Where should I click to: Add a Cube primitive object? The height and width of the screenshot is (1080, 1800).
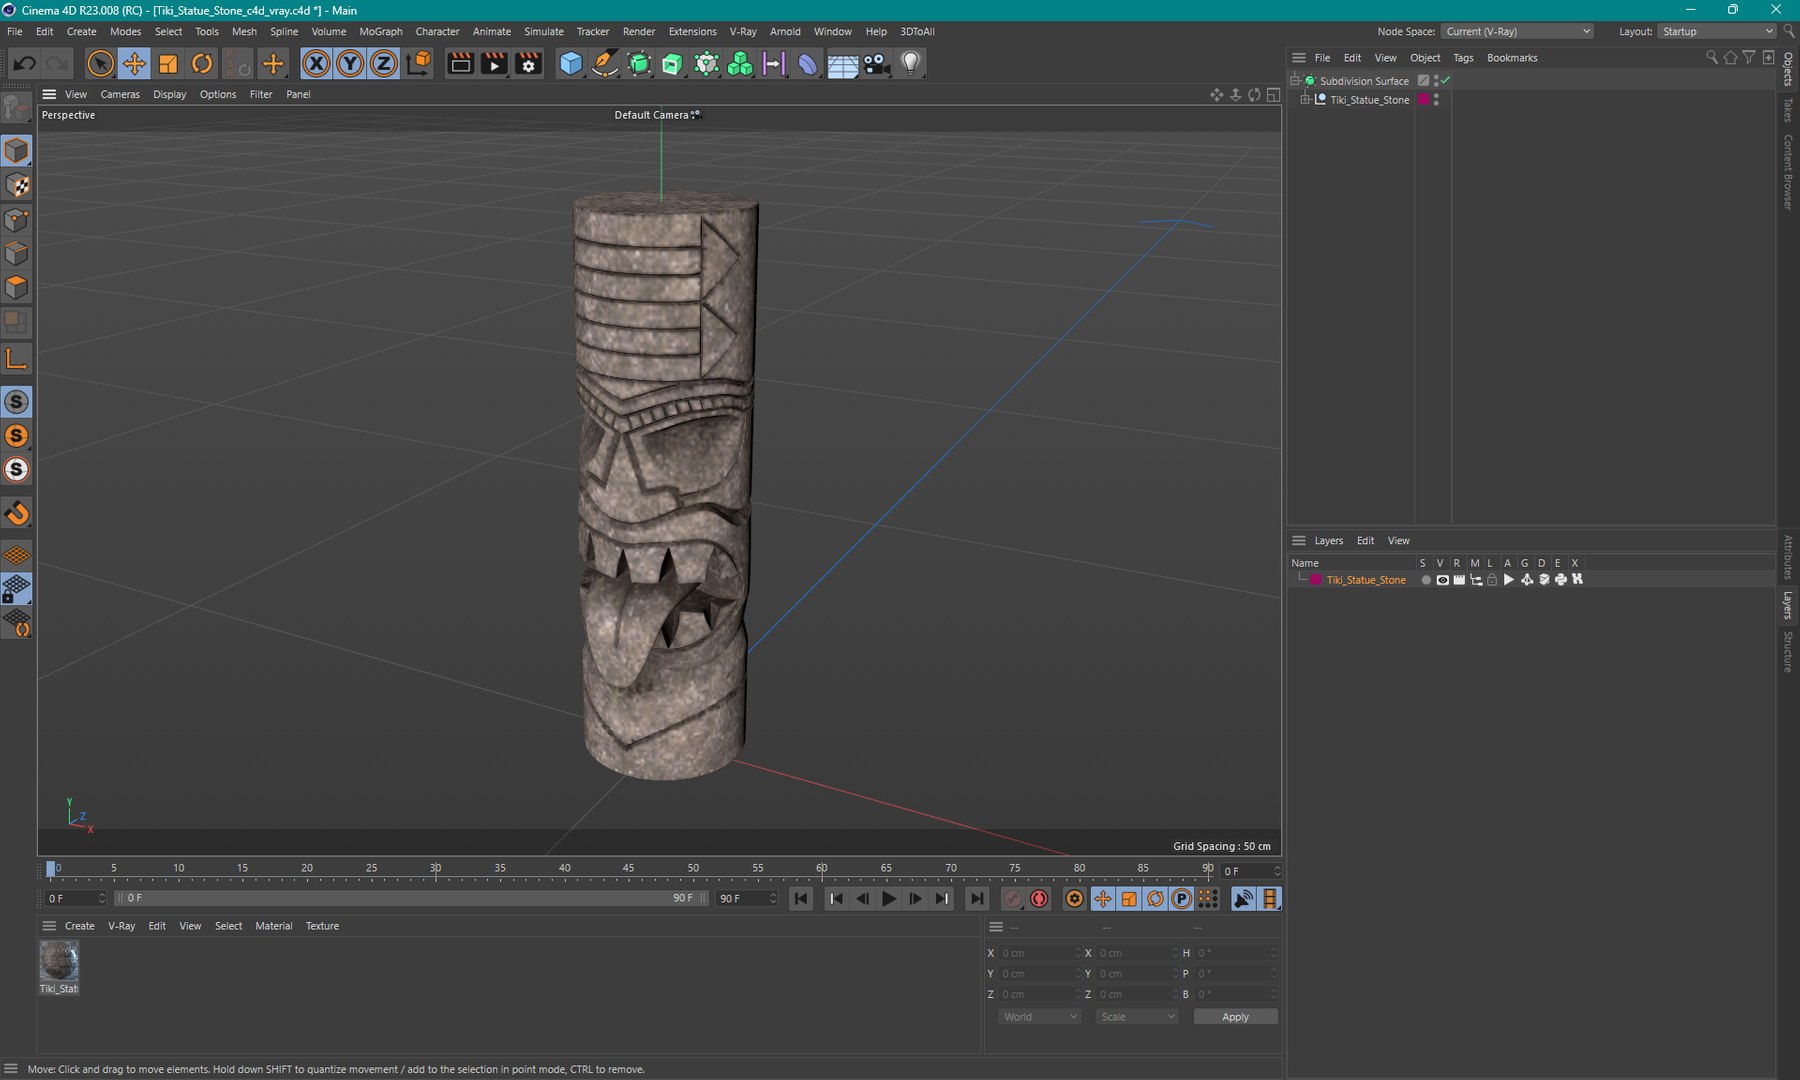pos(571,64)
